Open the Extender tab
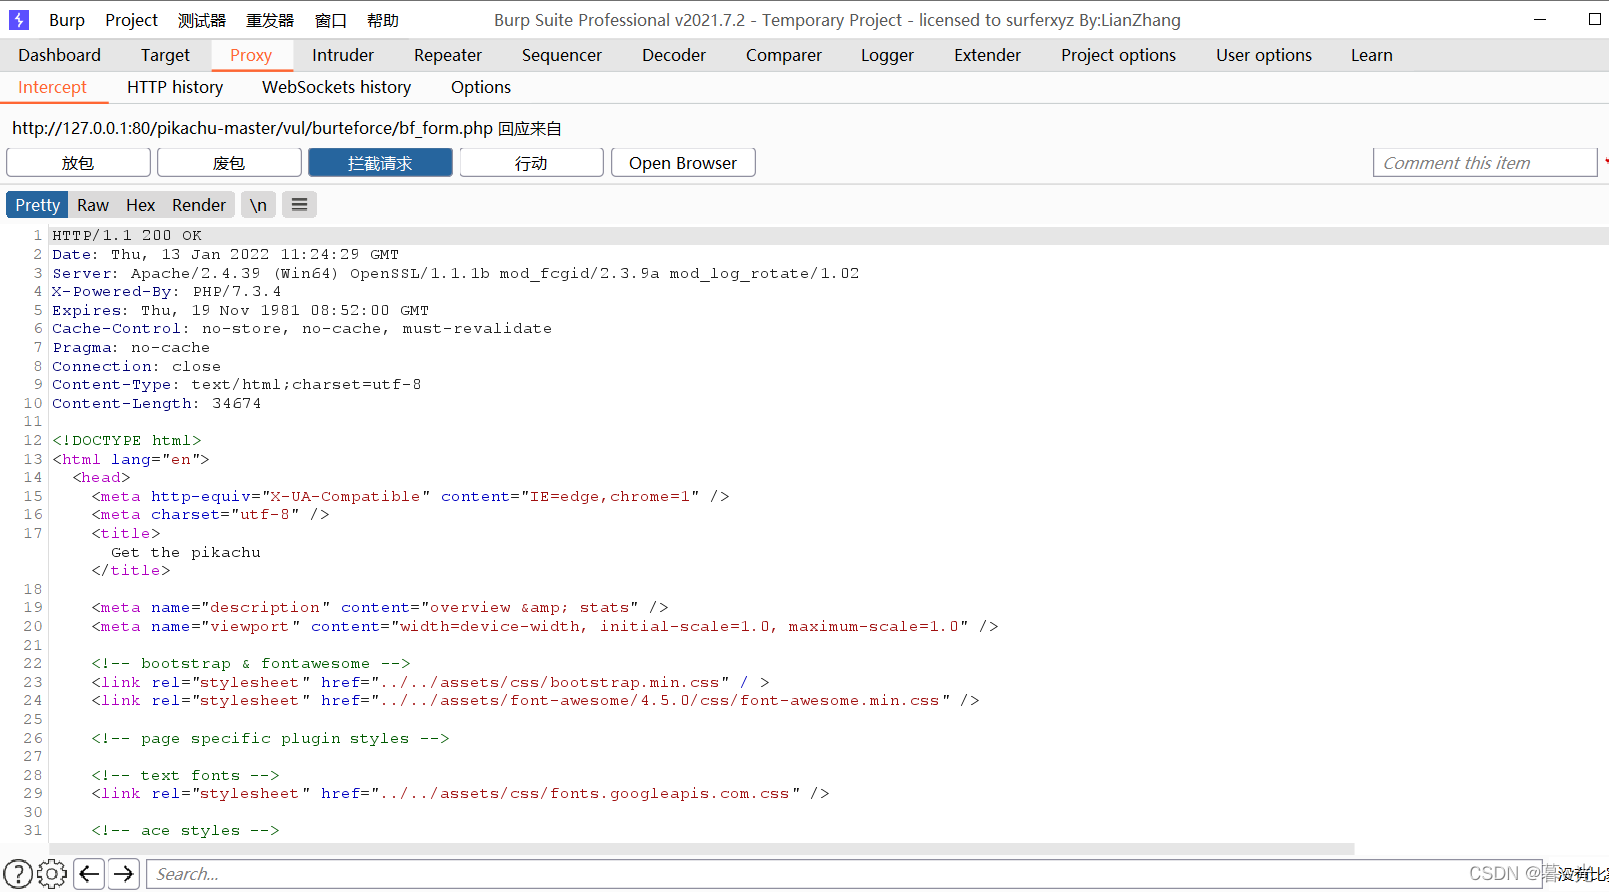The width and height of the screenshot is (1609, 892). [x=988, y=55]
